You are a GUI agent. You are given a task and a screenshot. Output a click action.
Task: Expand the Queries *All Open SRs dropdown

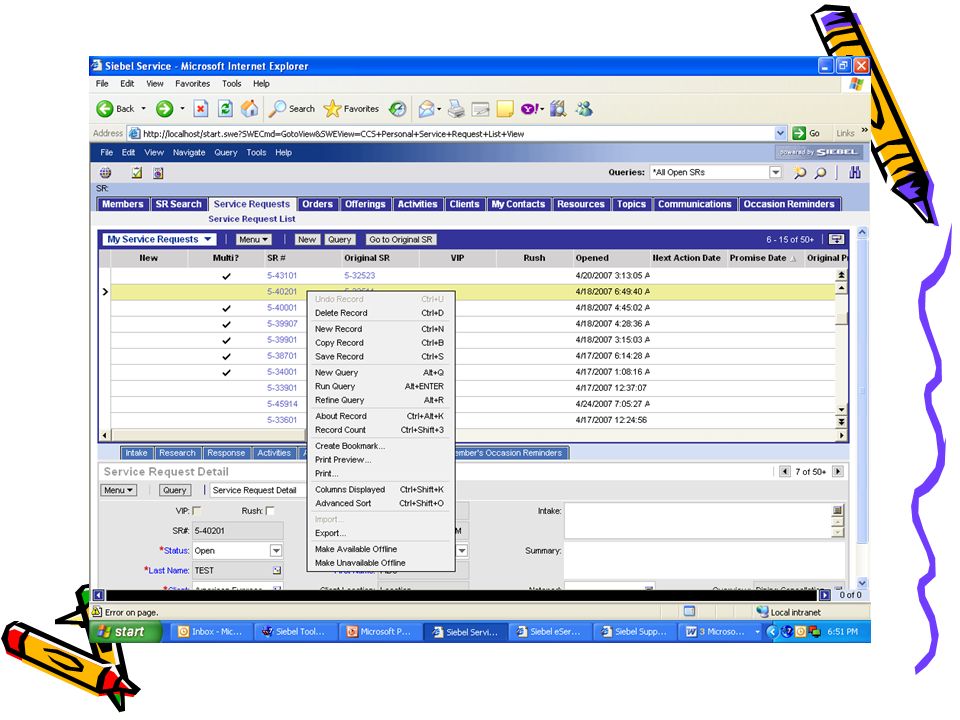[x=775, y=172]
